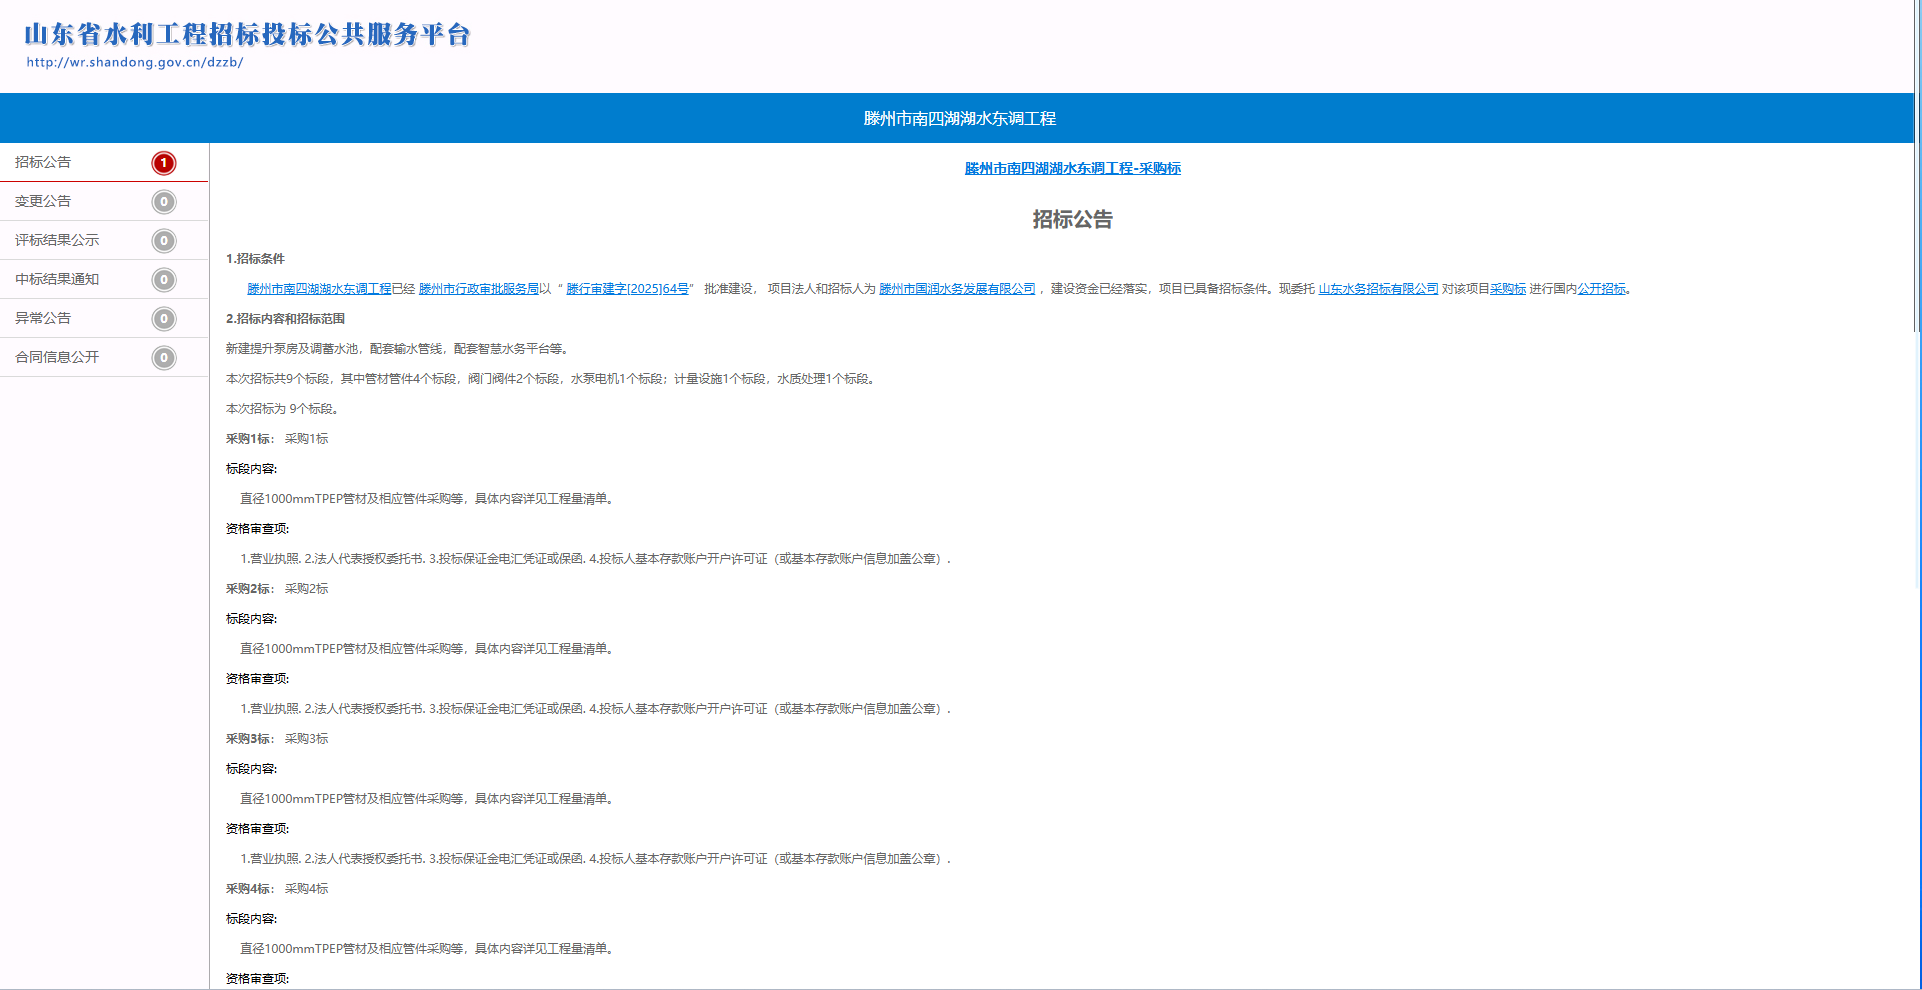The width and height of the screenshot is (1922, 990).
Task: Select 评标结果公示 in the sidebar
Action: 57,240
